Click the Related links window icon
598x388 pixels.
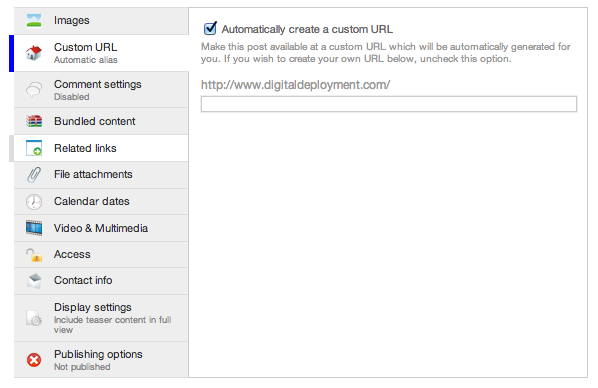point(34,148)
